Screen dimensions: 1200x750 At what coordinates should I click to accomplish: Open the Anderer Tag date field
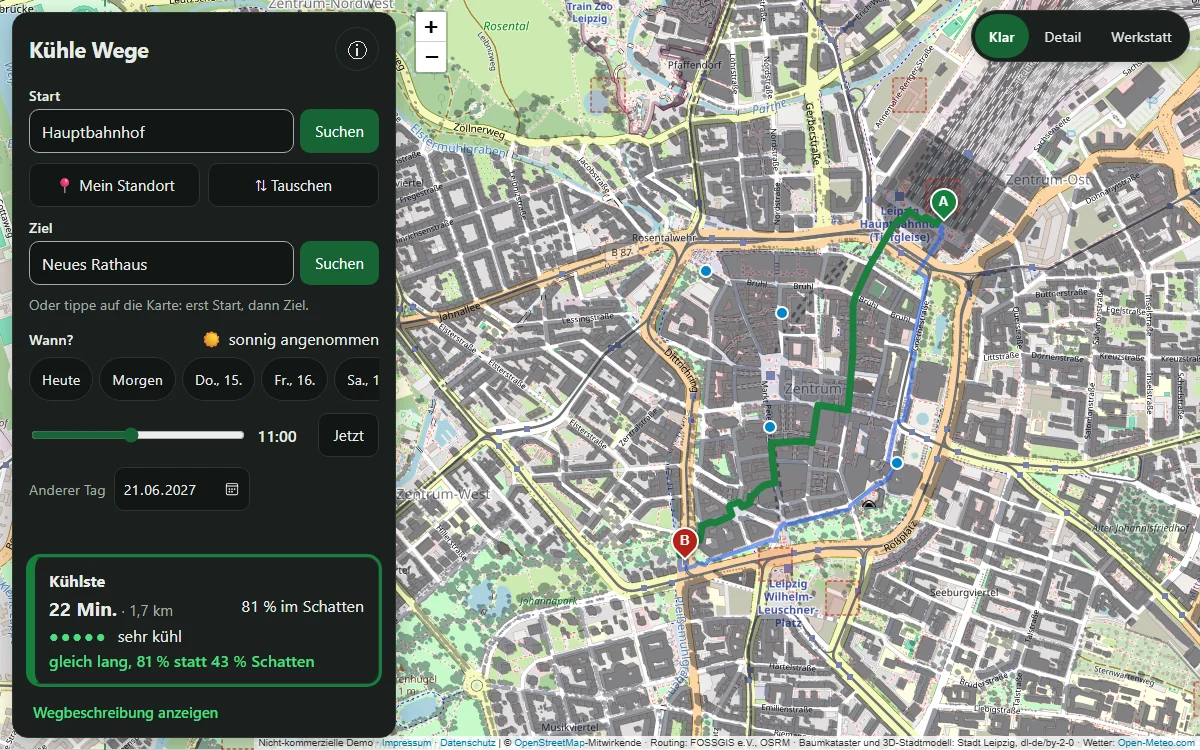181,490
